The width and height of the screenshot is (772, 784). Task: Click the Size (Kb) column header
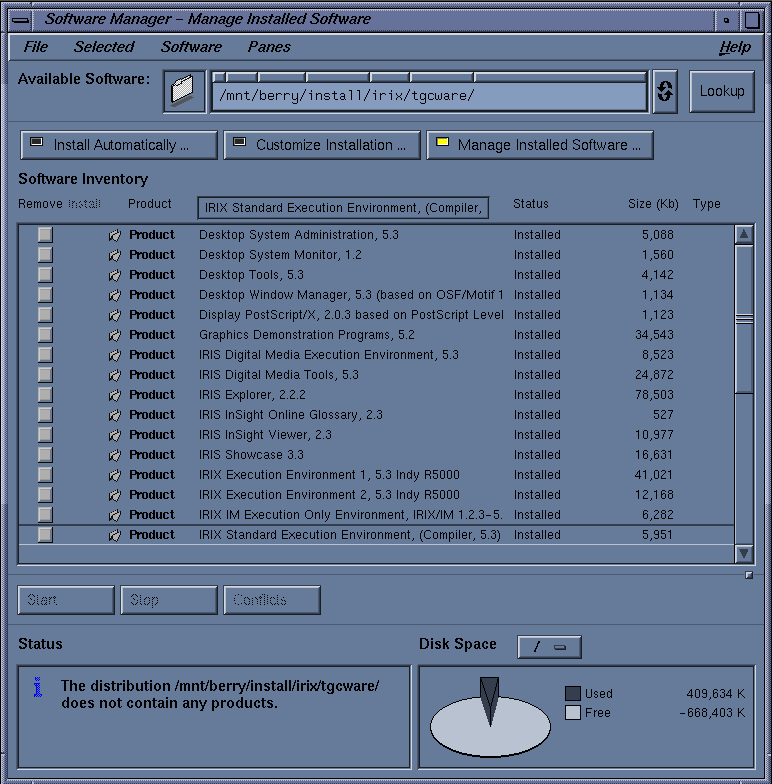point(653,204)
